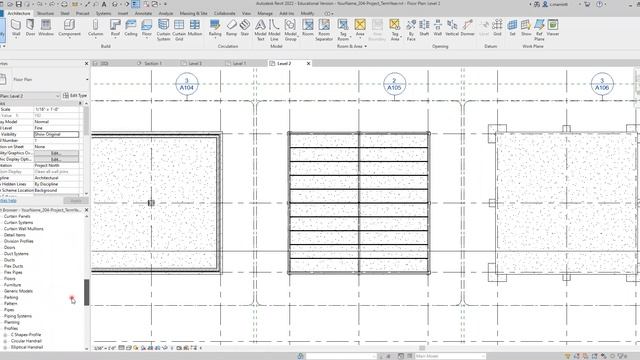The image size is (640, 360).
Task: Select the Shaft opening tool
Action: 424,28
